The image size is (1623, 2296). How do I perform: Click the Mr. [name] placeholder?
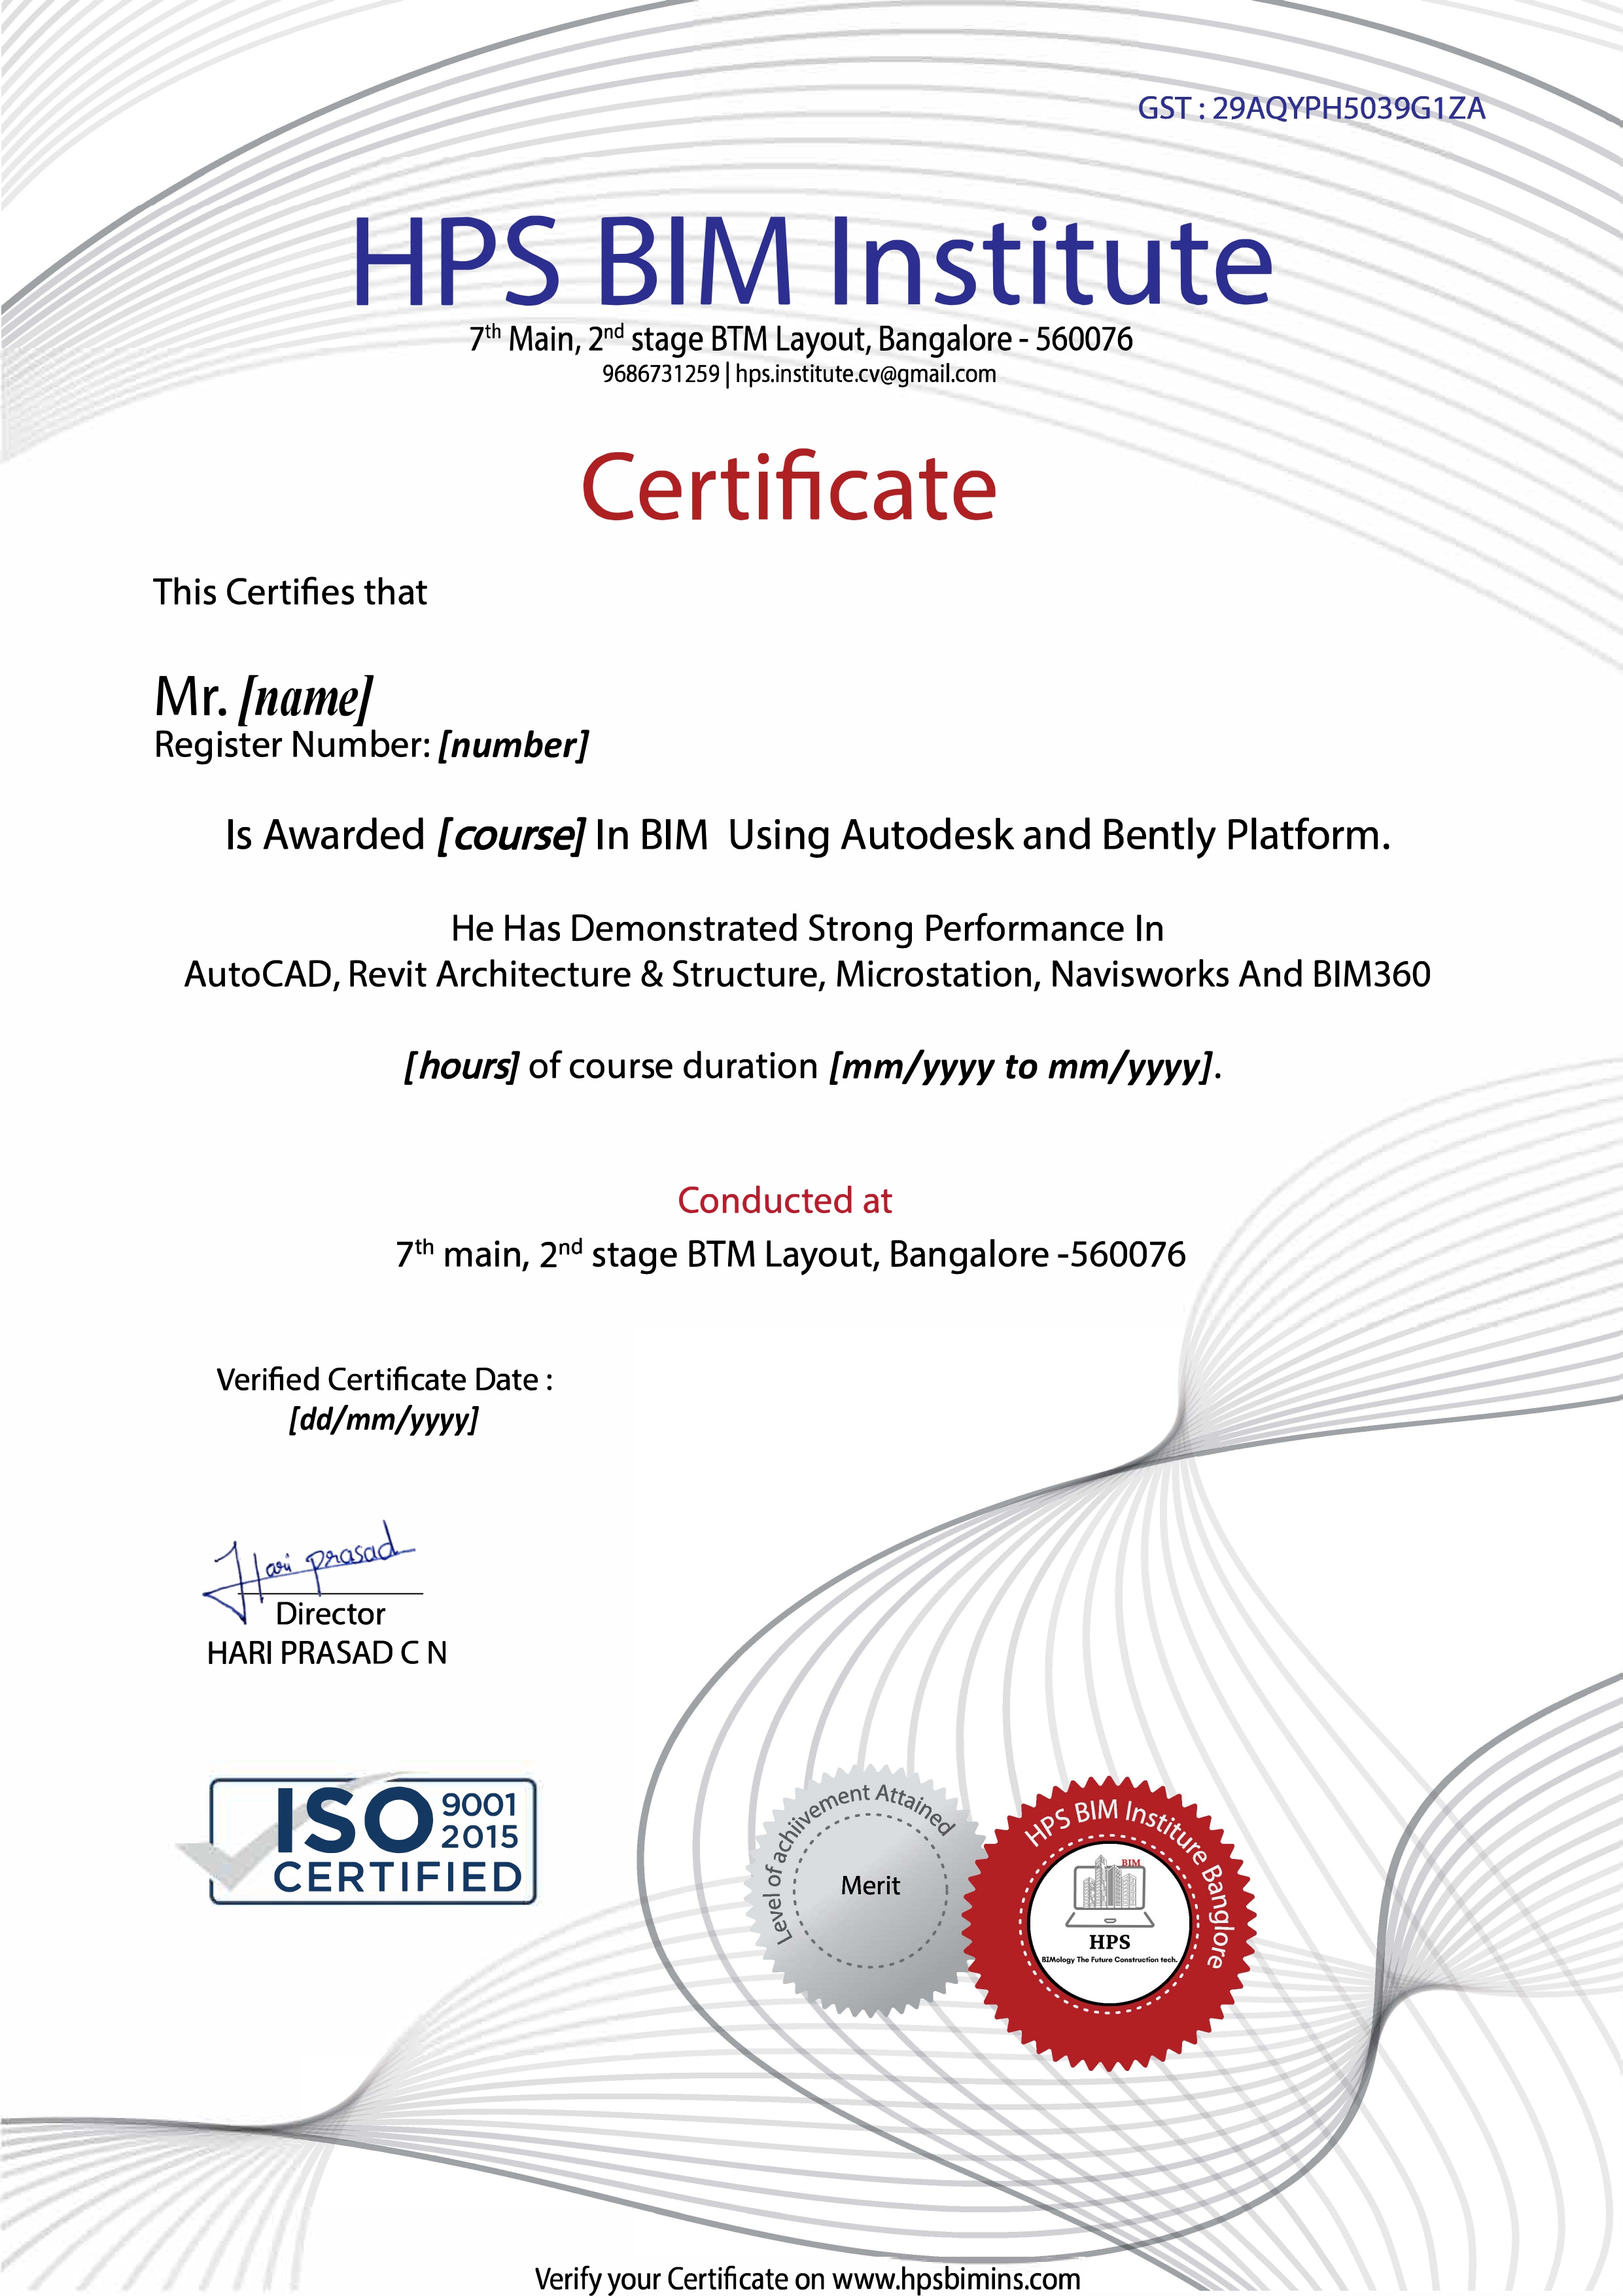[x=264, y=697]
